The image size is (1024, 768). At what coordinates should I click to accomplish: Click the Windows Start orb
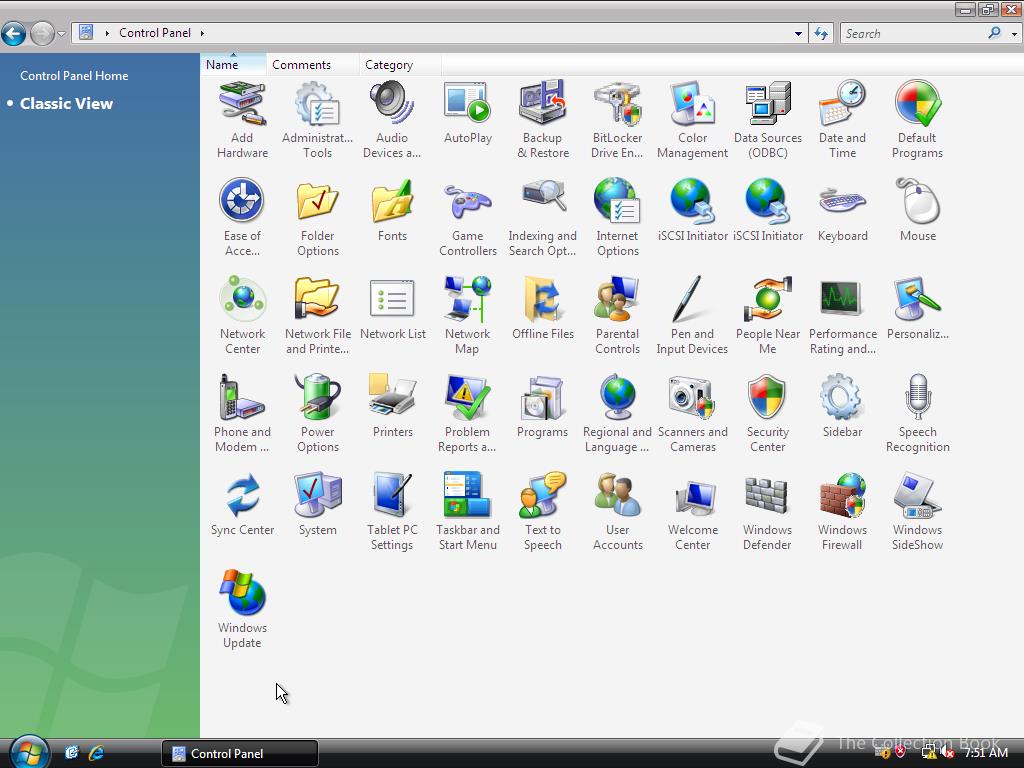[x=29, y=752]
